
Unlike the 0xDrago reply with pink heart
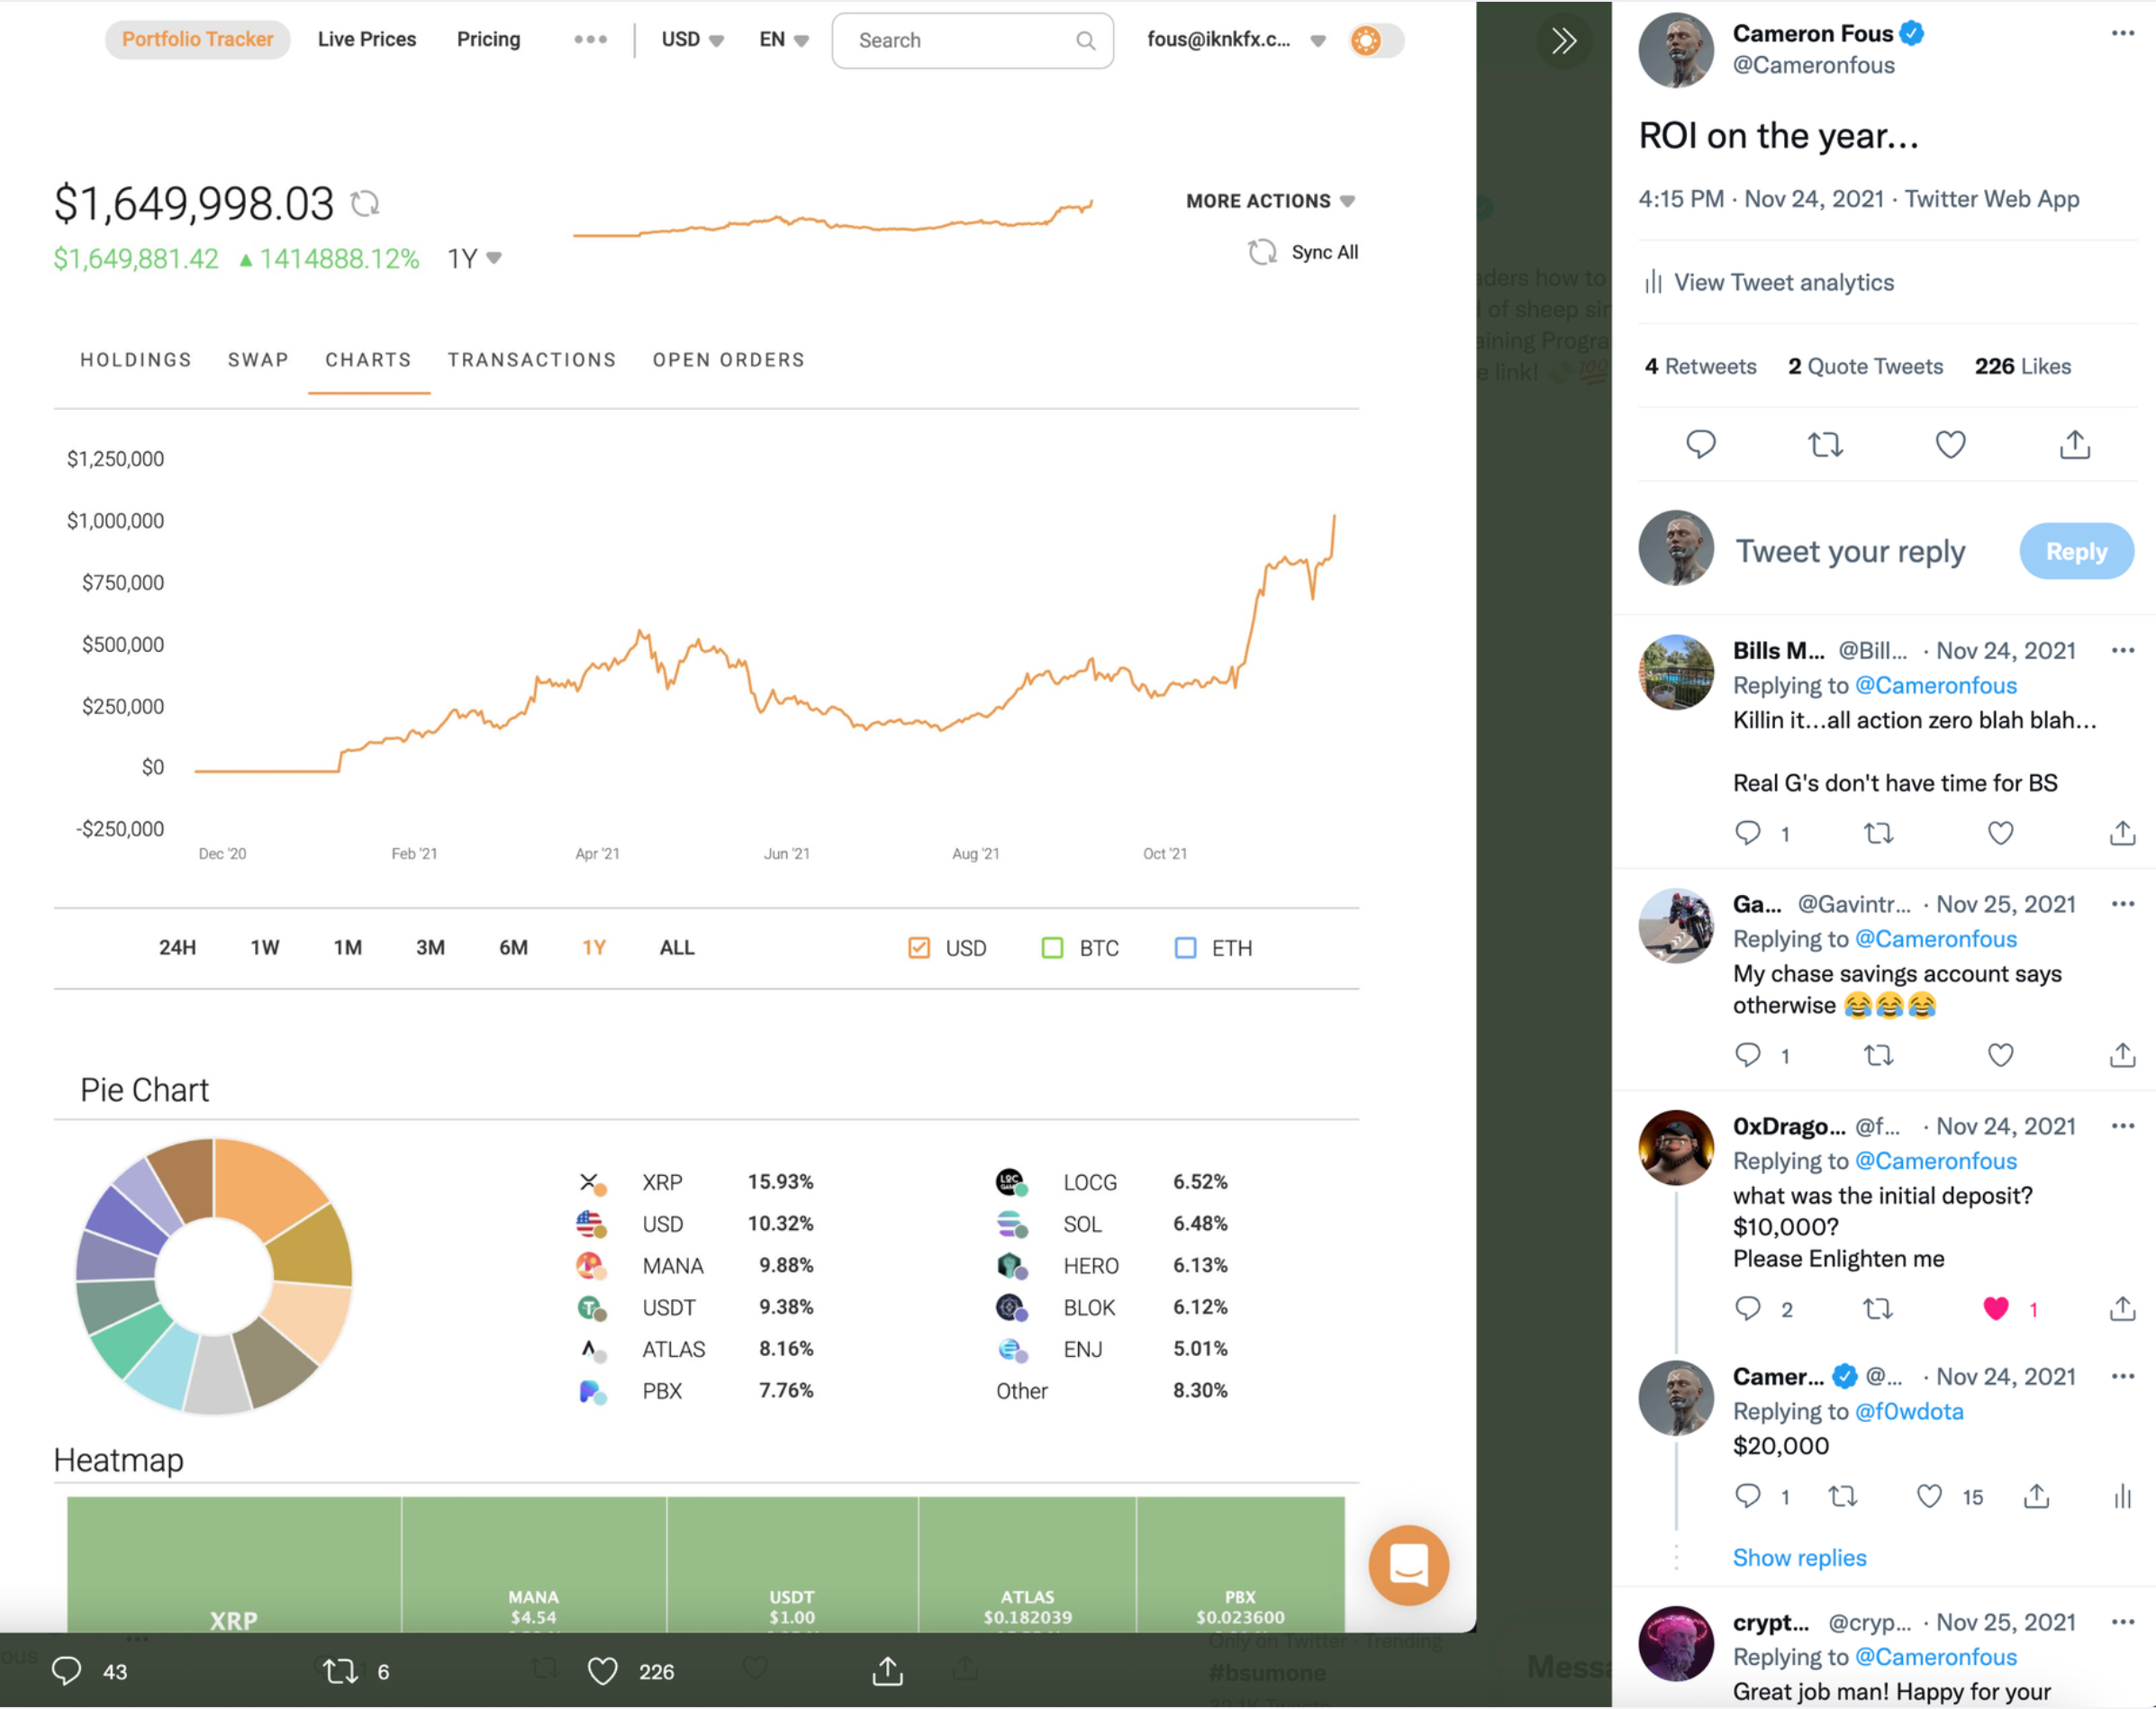click(1995, 1308)
